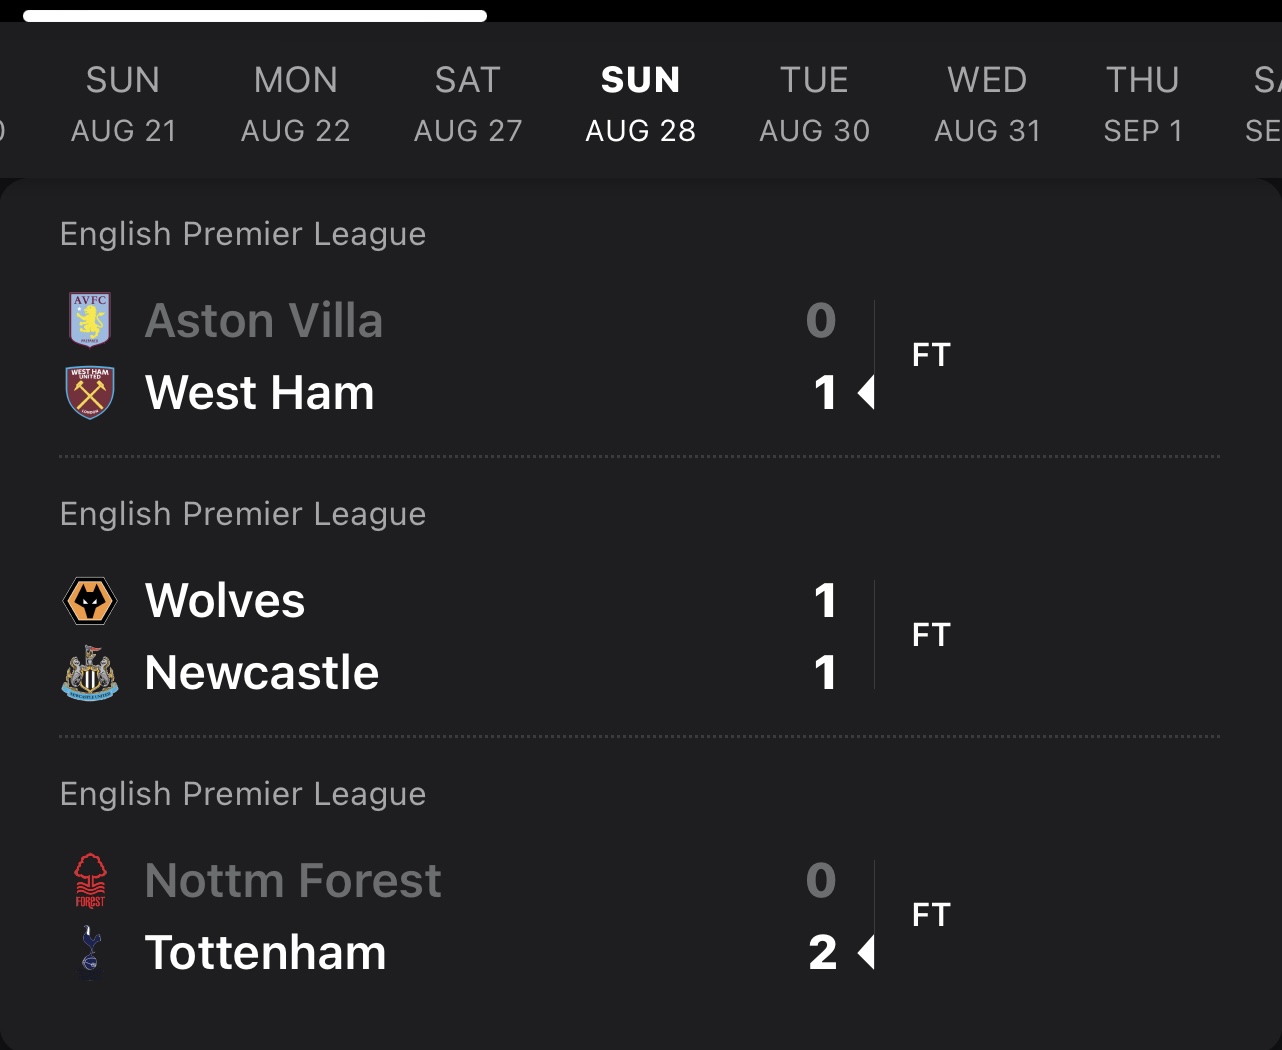Open the Tottenham team name
Screen dimensions: 1282x1050
[265, 952]
